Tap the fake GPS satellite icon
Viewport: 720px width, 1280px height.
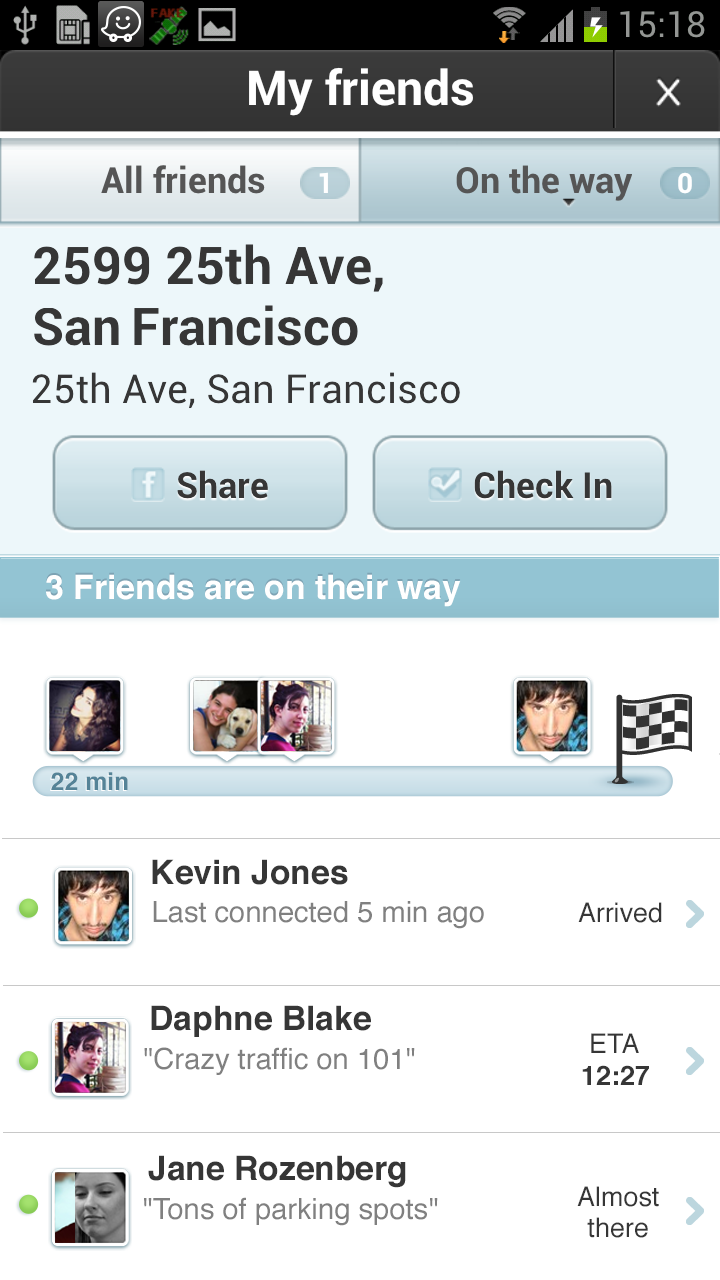tap(169, 24)
